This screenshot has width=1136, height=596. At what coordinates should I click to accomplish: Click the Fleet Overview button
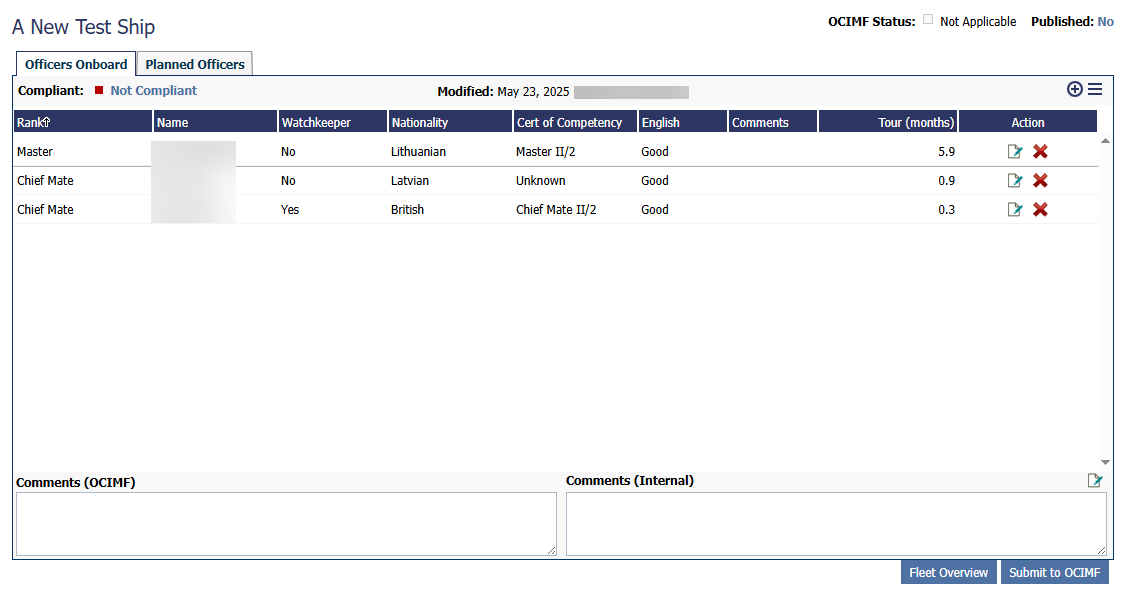coord(948,572)
